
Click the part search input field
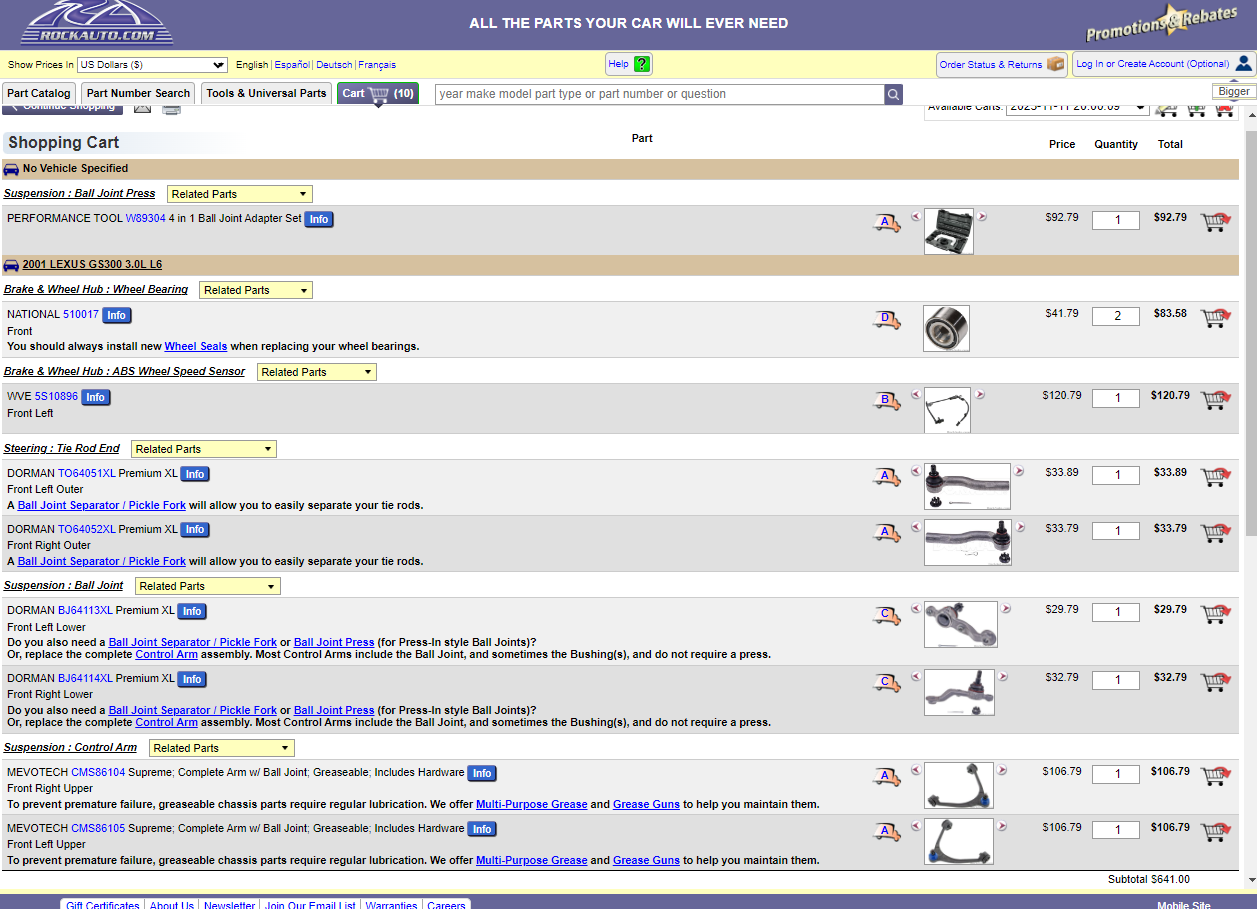point(660,94)
